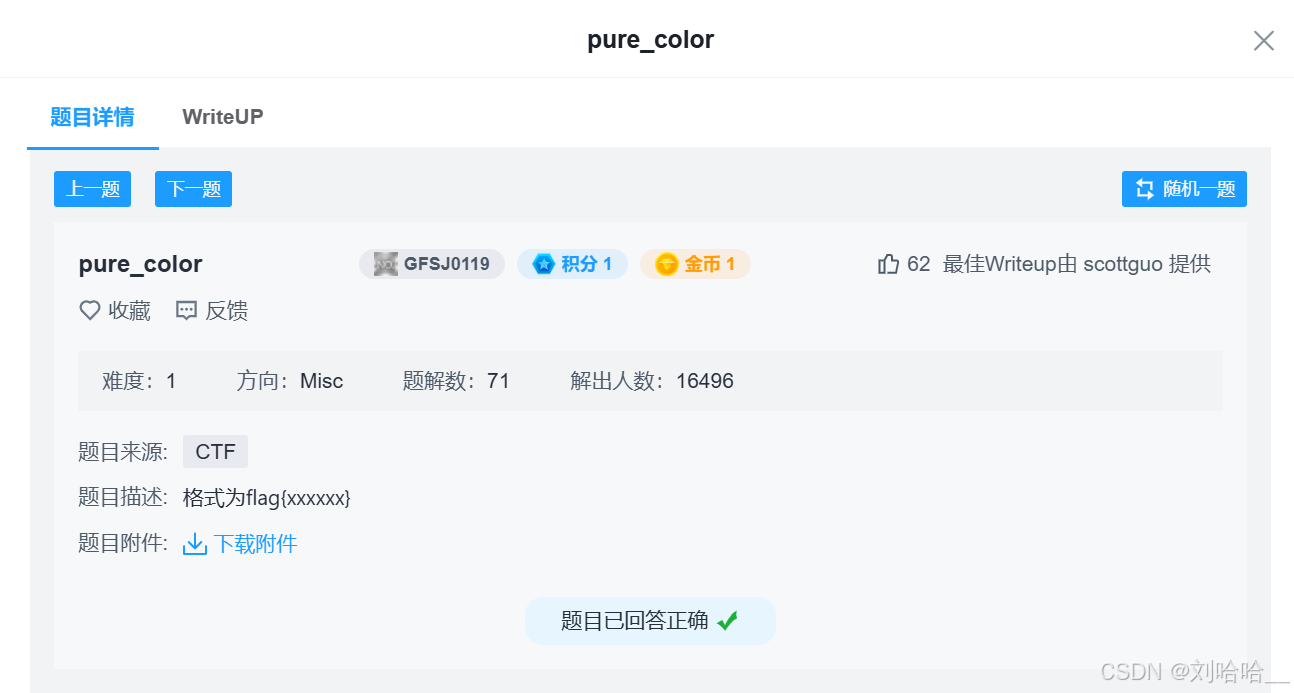Click the 上一题 button
Image resolution: width=1294 pixels, height=693 pixels.
[x=92, y=189]
